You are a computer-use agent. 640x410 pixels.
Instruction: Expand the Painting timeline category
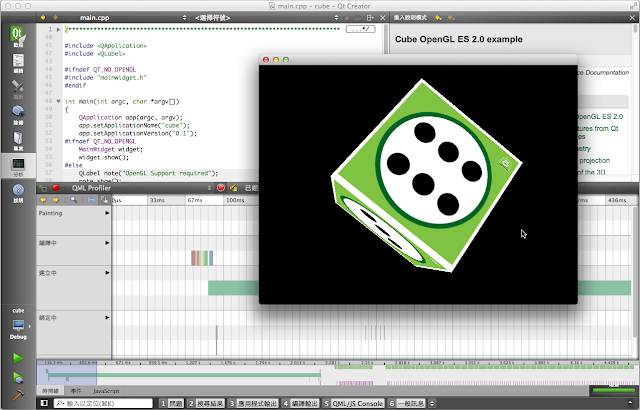coord(107,213)
